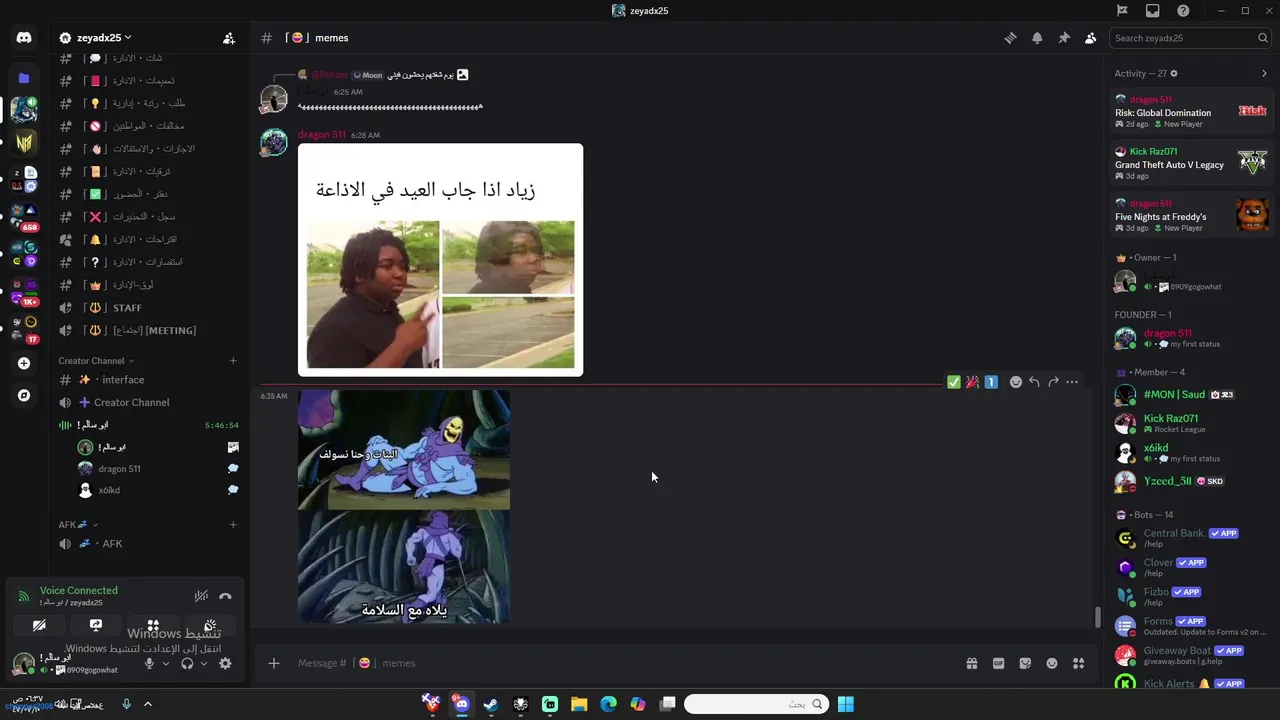Viewport: 1280px width, 720px height.
Task: Open add reaction smiley on message
Action: pyautogui.click(x=1016, y=382)
